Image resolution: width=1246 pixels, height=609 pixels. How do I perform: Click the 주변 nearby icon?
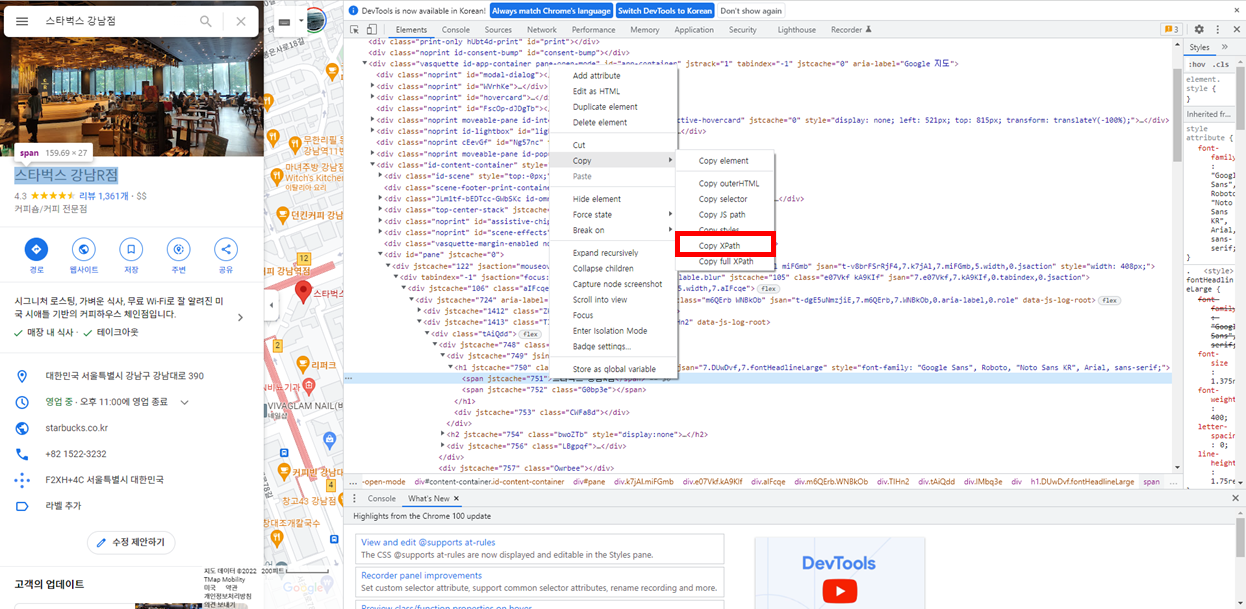[x=179, y=249]
